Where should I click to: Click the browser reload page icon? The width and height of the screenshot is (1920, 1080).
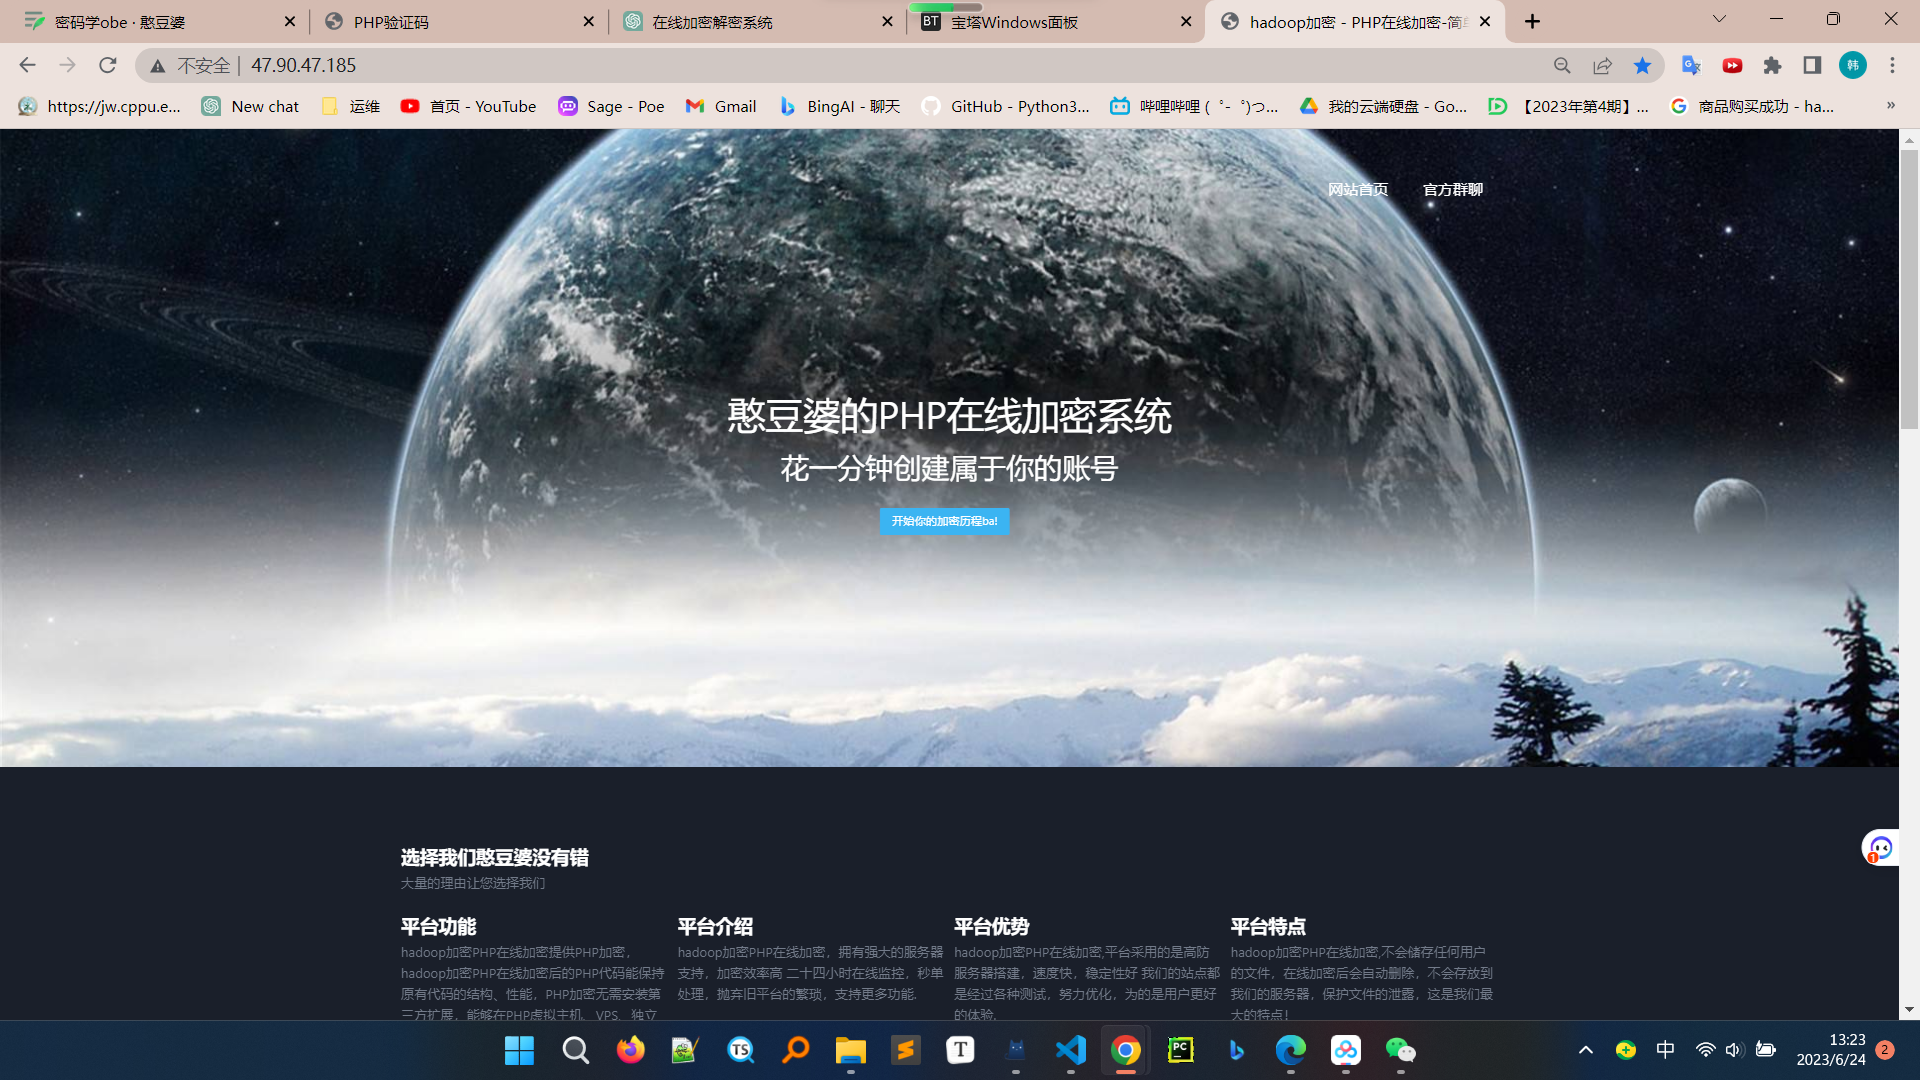tap(108, 65)
